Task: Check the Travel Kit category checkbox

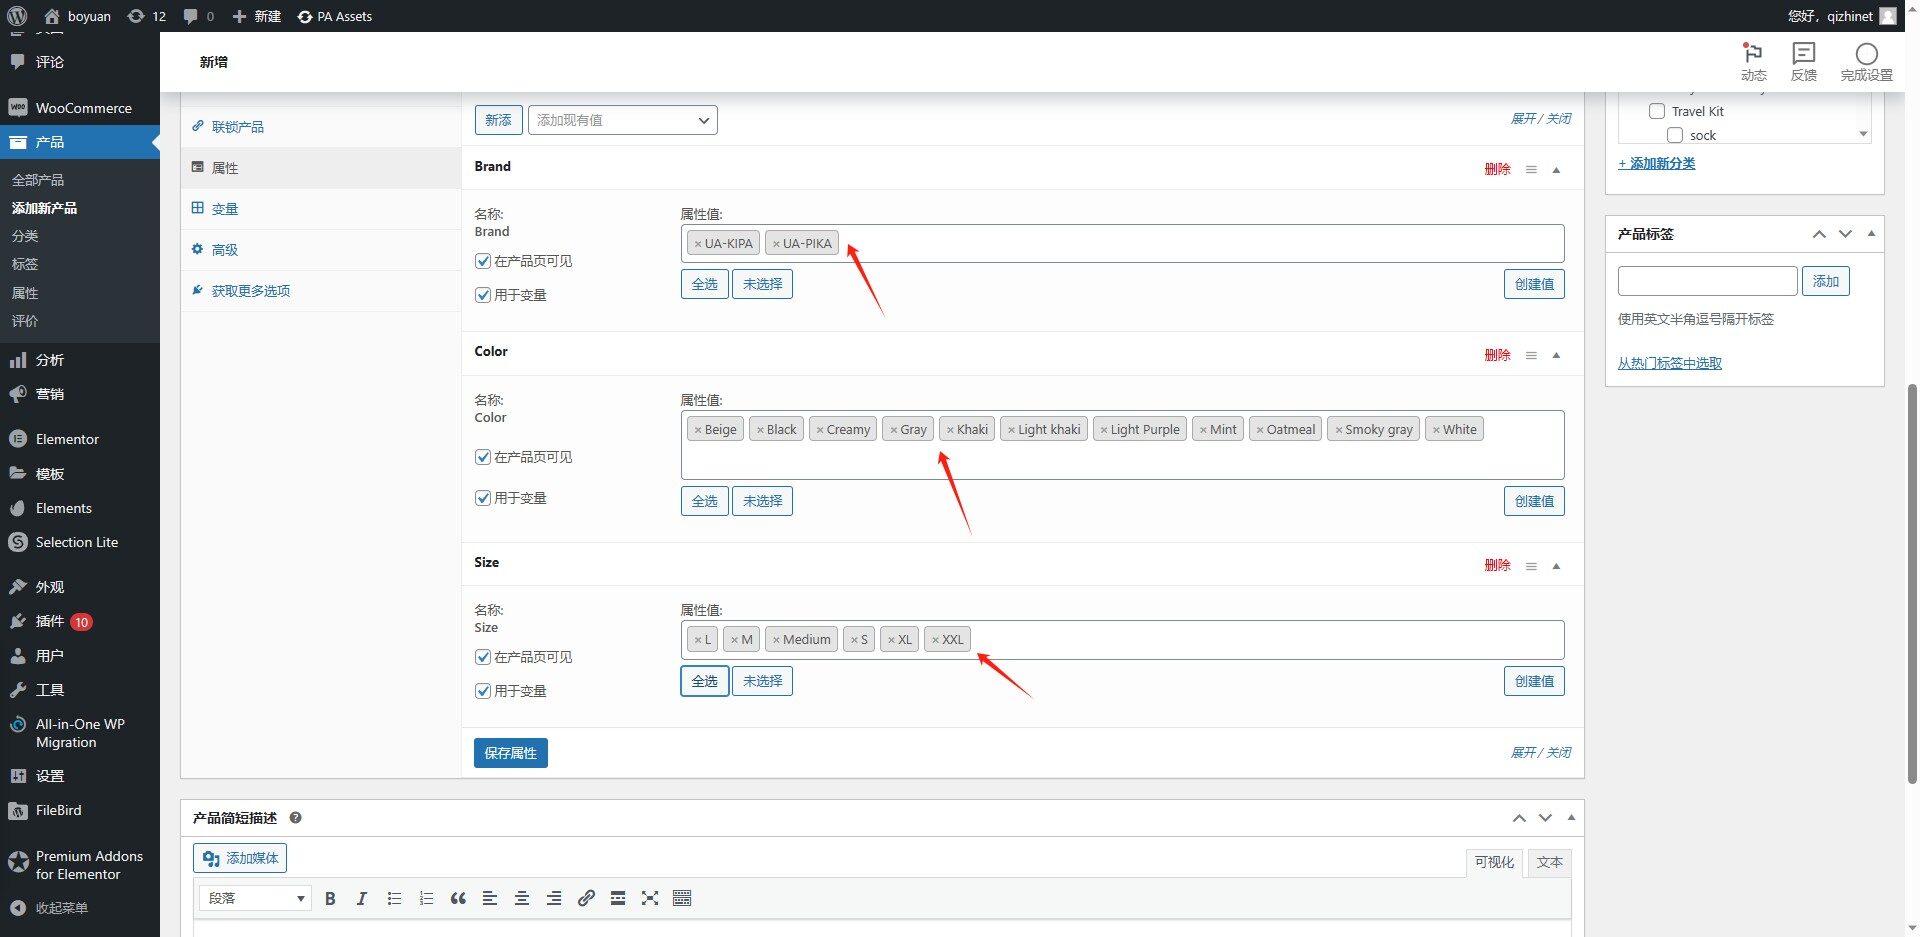Action: [1657, 111]
